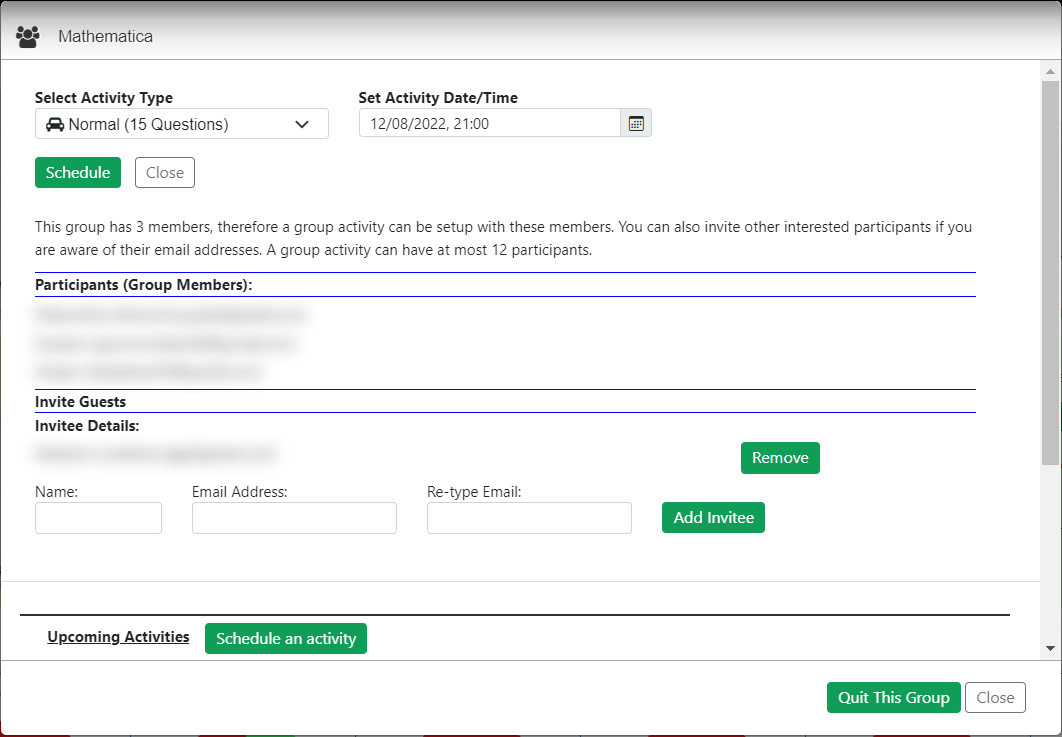Click Close next to the Schedule button
Screen dimensions: 1062x737
pyautogui.click(x=165, y=173)
